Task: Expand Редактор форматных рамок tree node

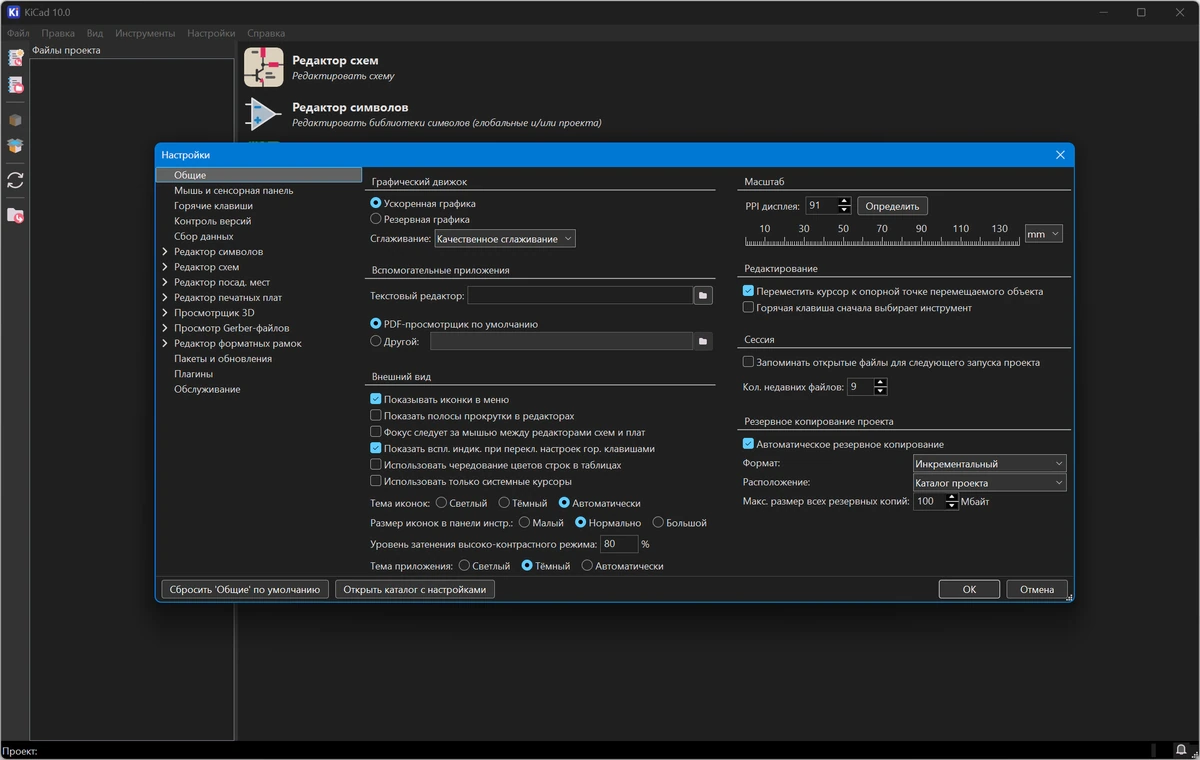Action: point(165,343)
